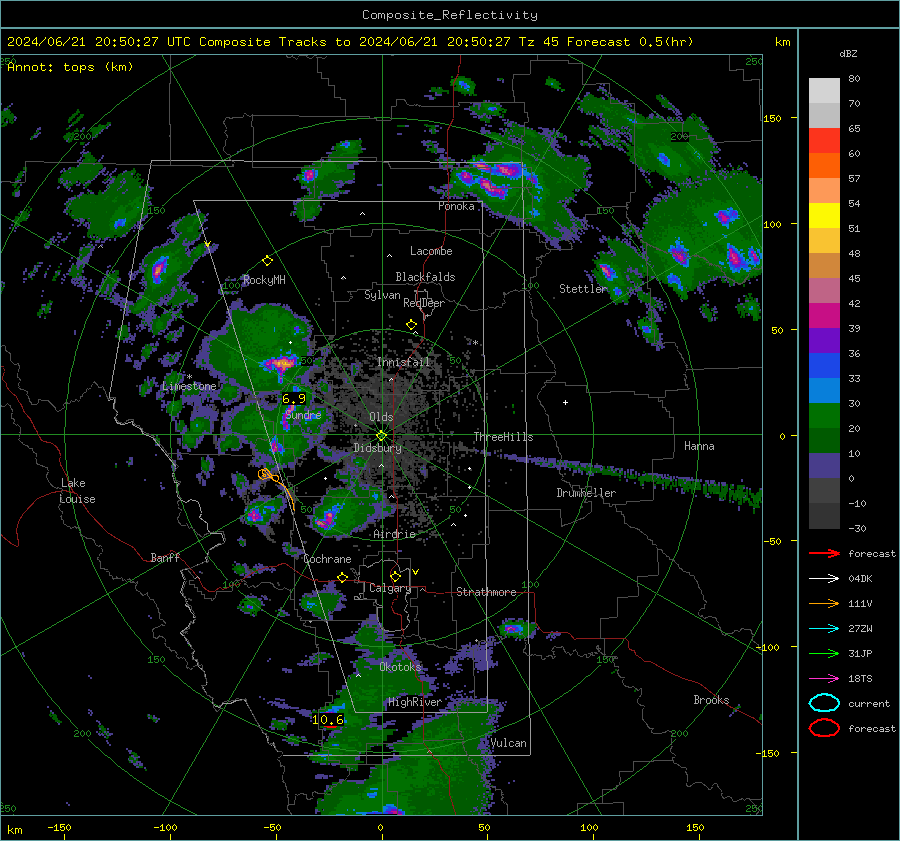Screen dimensions: 900x841
Task: Click the Innisfail town label
Action: [404, 362]
